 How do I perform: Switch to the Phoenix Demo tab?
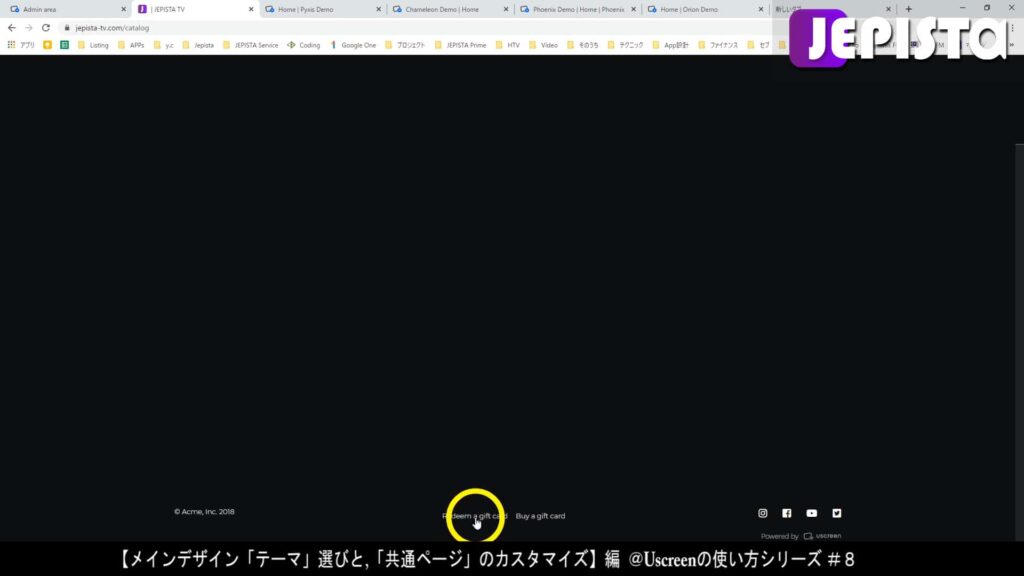[x=575, y=9]
